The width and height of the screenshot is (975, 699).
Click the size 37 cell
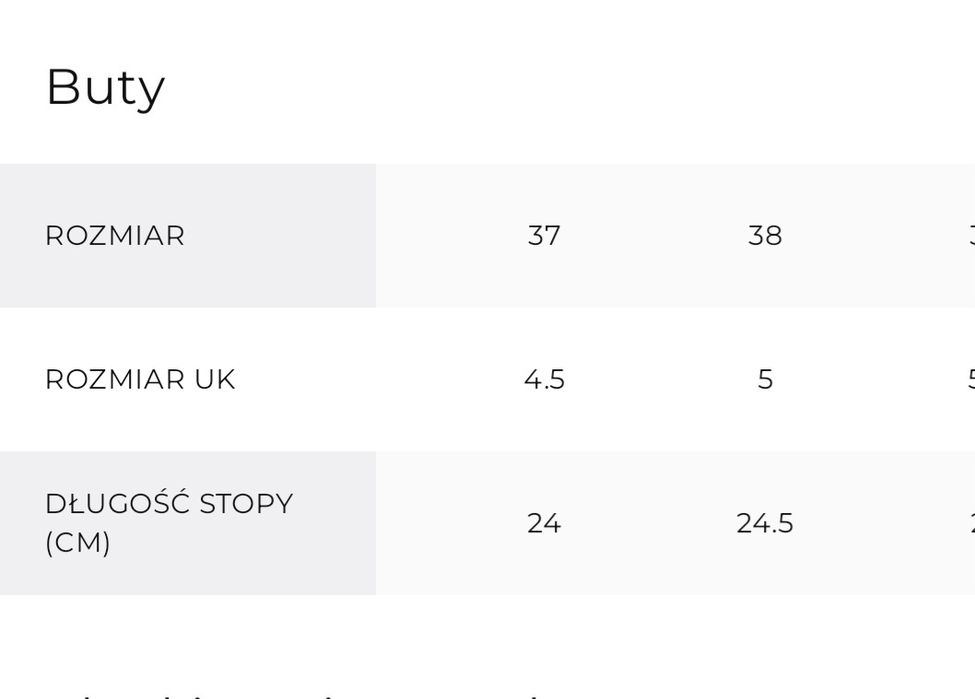(x=544, y=236)
